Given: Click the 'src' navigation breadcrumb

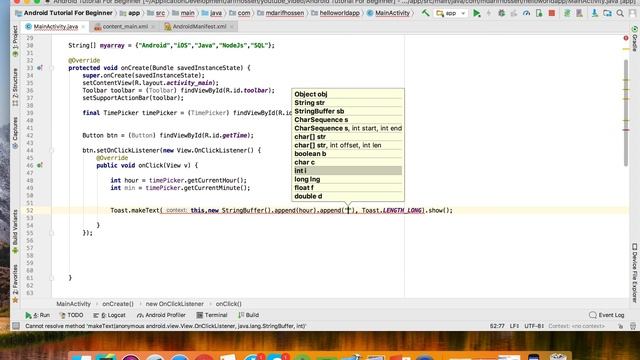Looking at the screenshot, I should [x=157, y=13].
